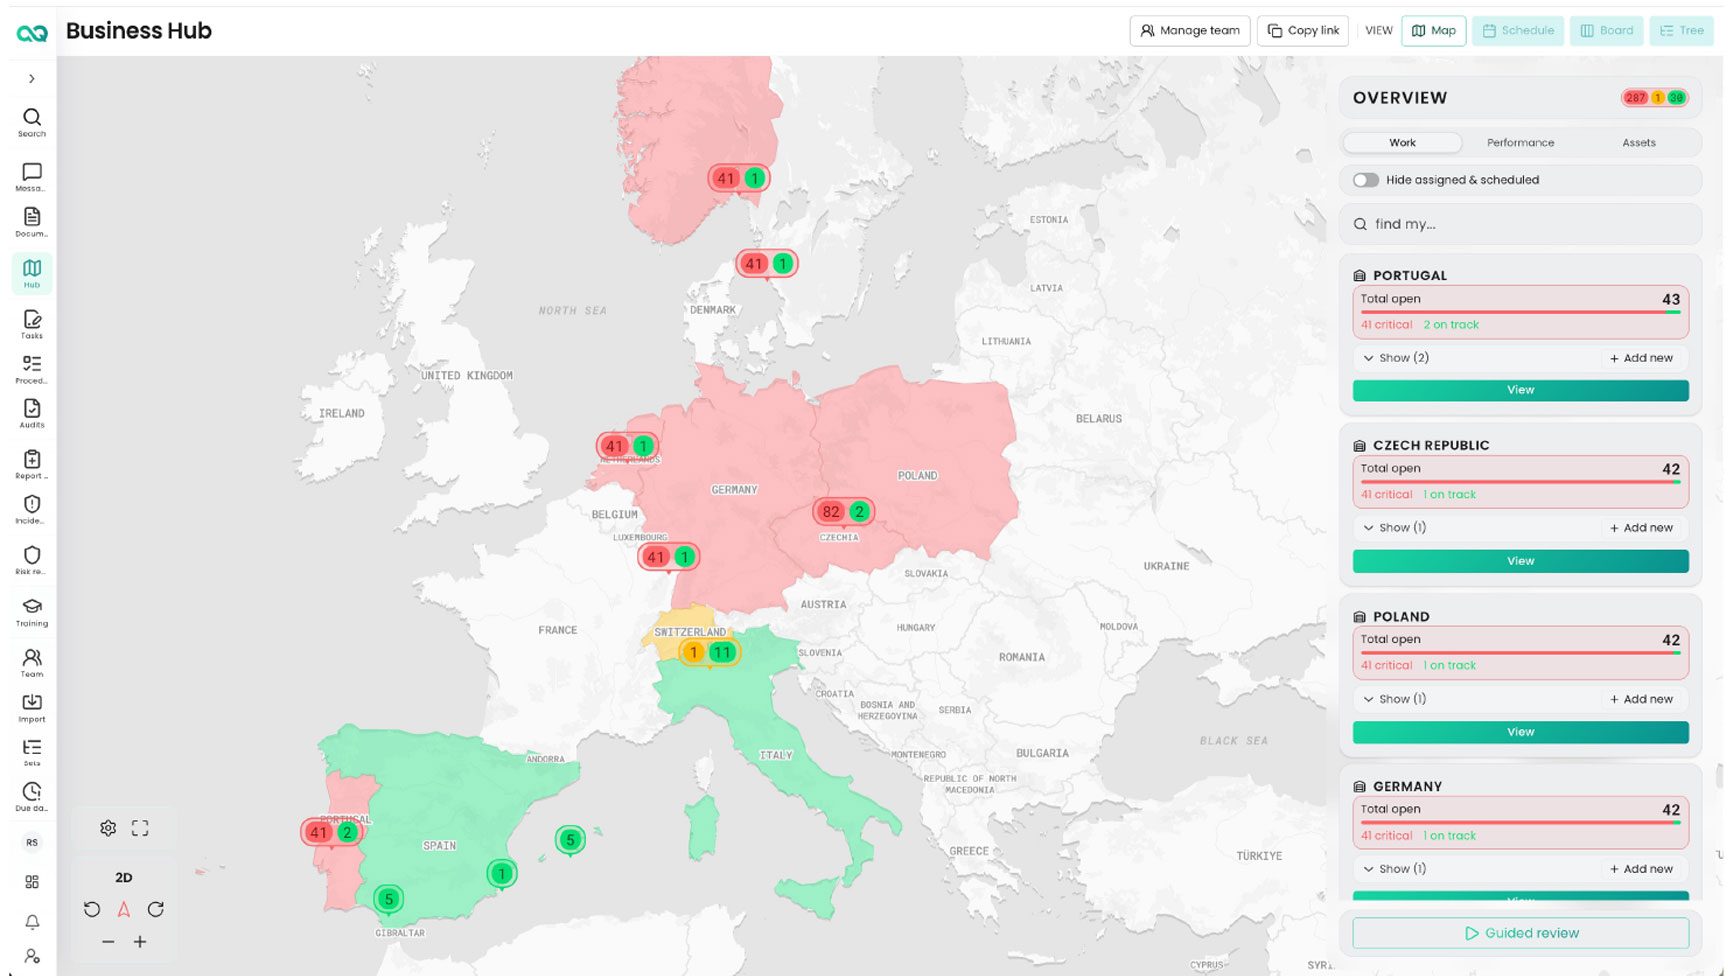Select the Work tab in Overview
Image resolution: width=1725 pixels, height=978 pixels.
click(x=1402, y=143)
